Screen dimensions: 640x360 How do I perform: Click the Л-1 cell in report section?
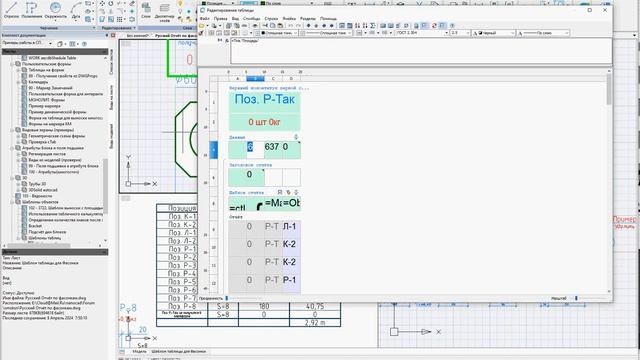click(x=291, y=229)
